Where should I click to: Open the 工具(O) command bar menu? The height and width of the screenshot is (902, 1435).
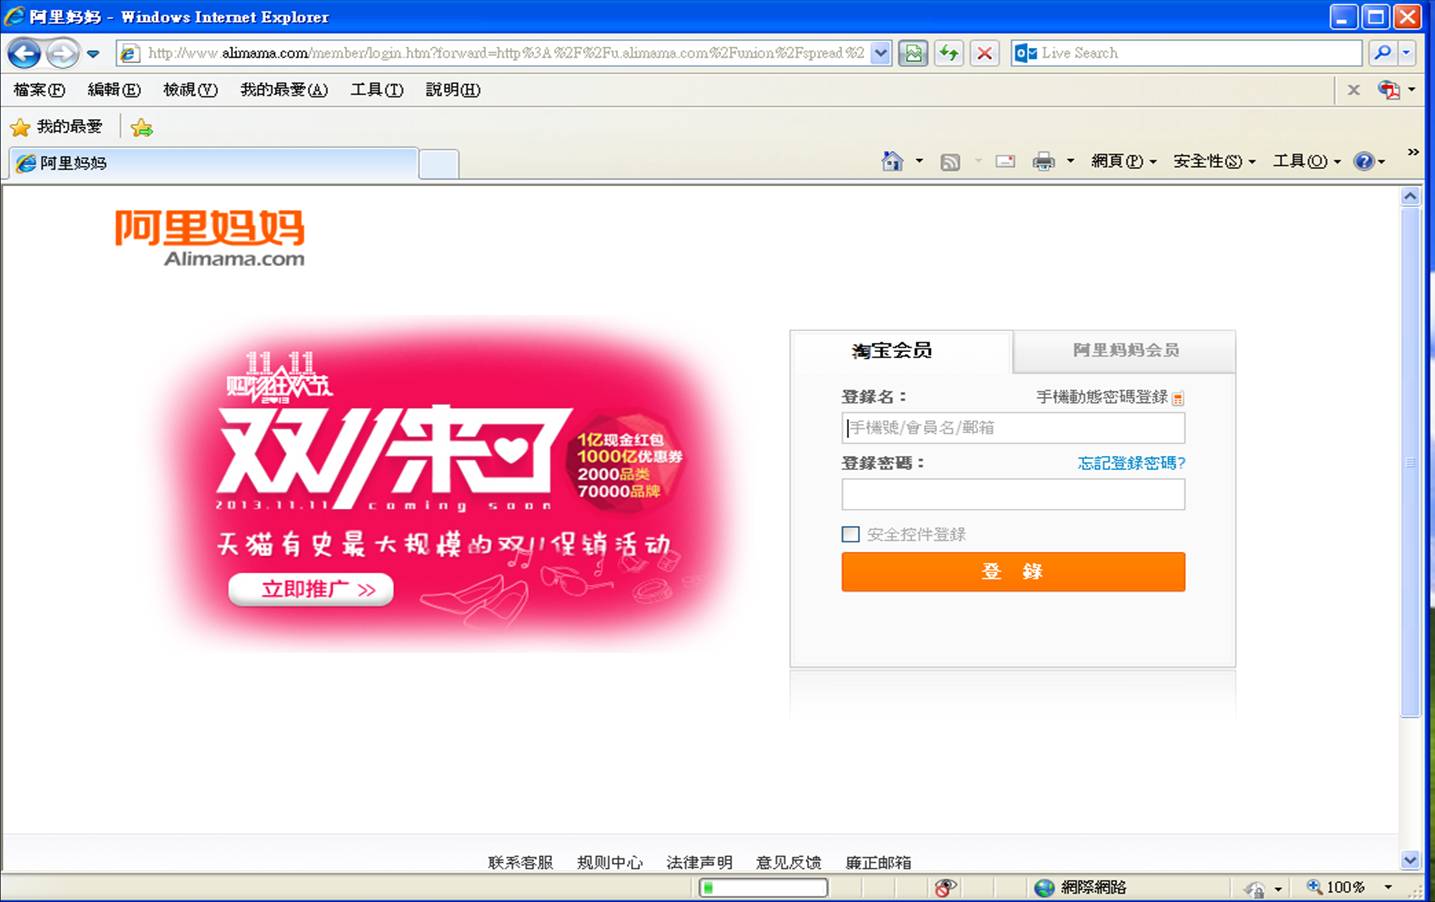coord(1306,161)
